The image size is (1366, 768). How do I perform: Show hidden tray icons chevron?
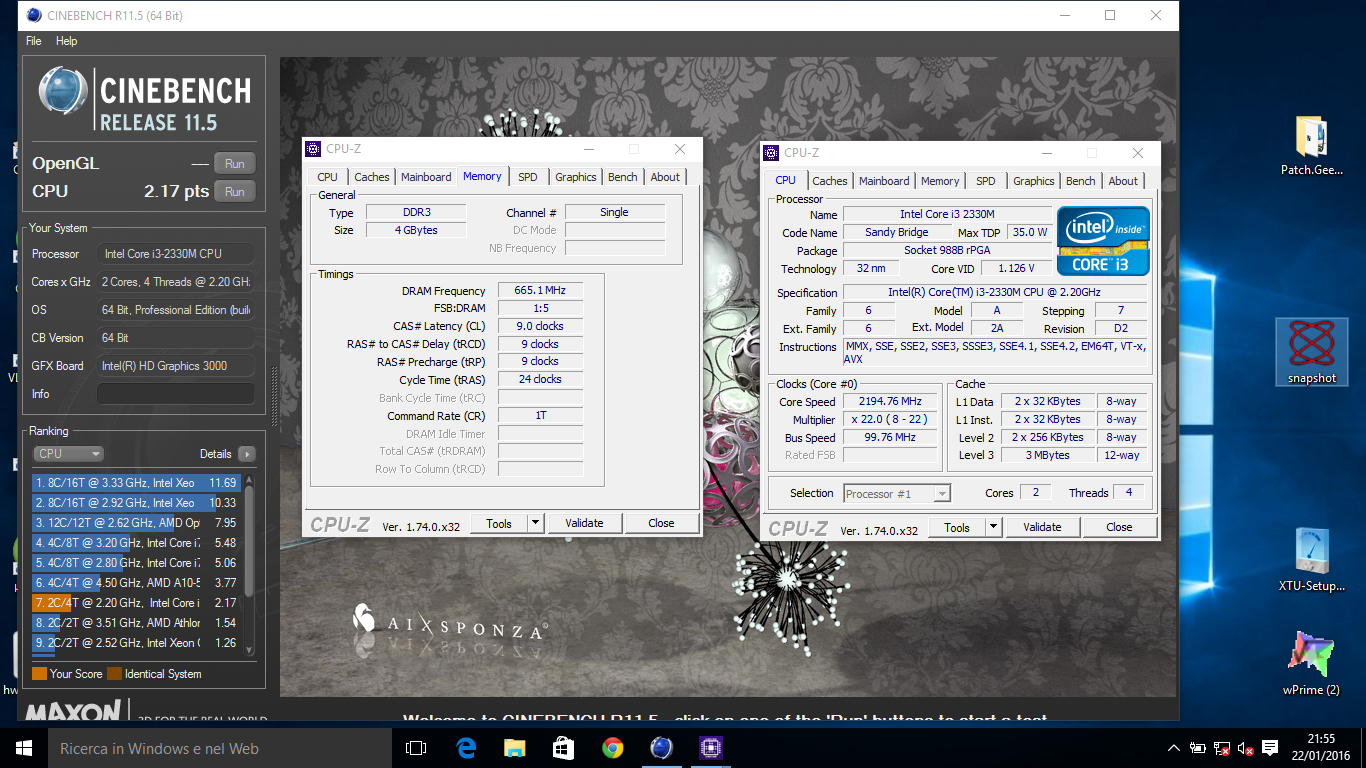(x=1174, y=748)
